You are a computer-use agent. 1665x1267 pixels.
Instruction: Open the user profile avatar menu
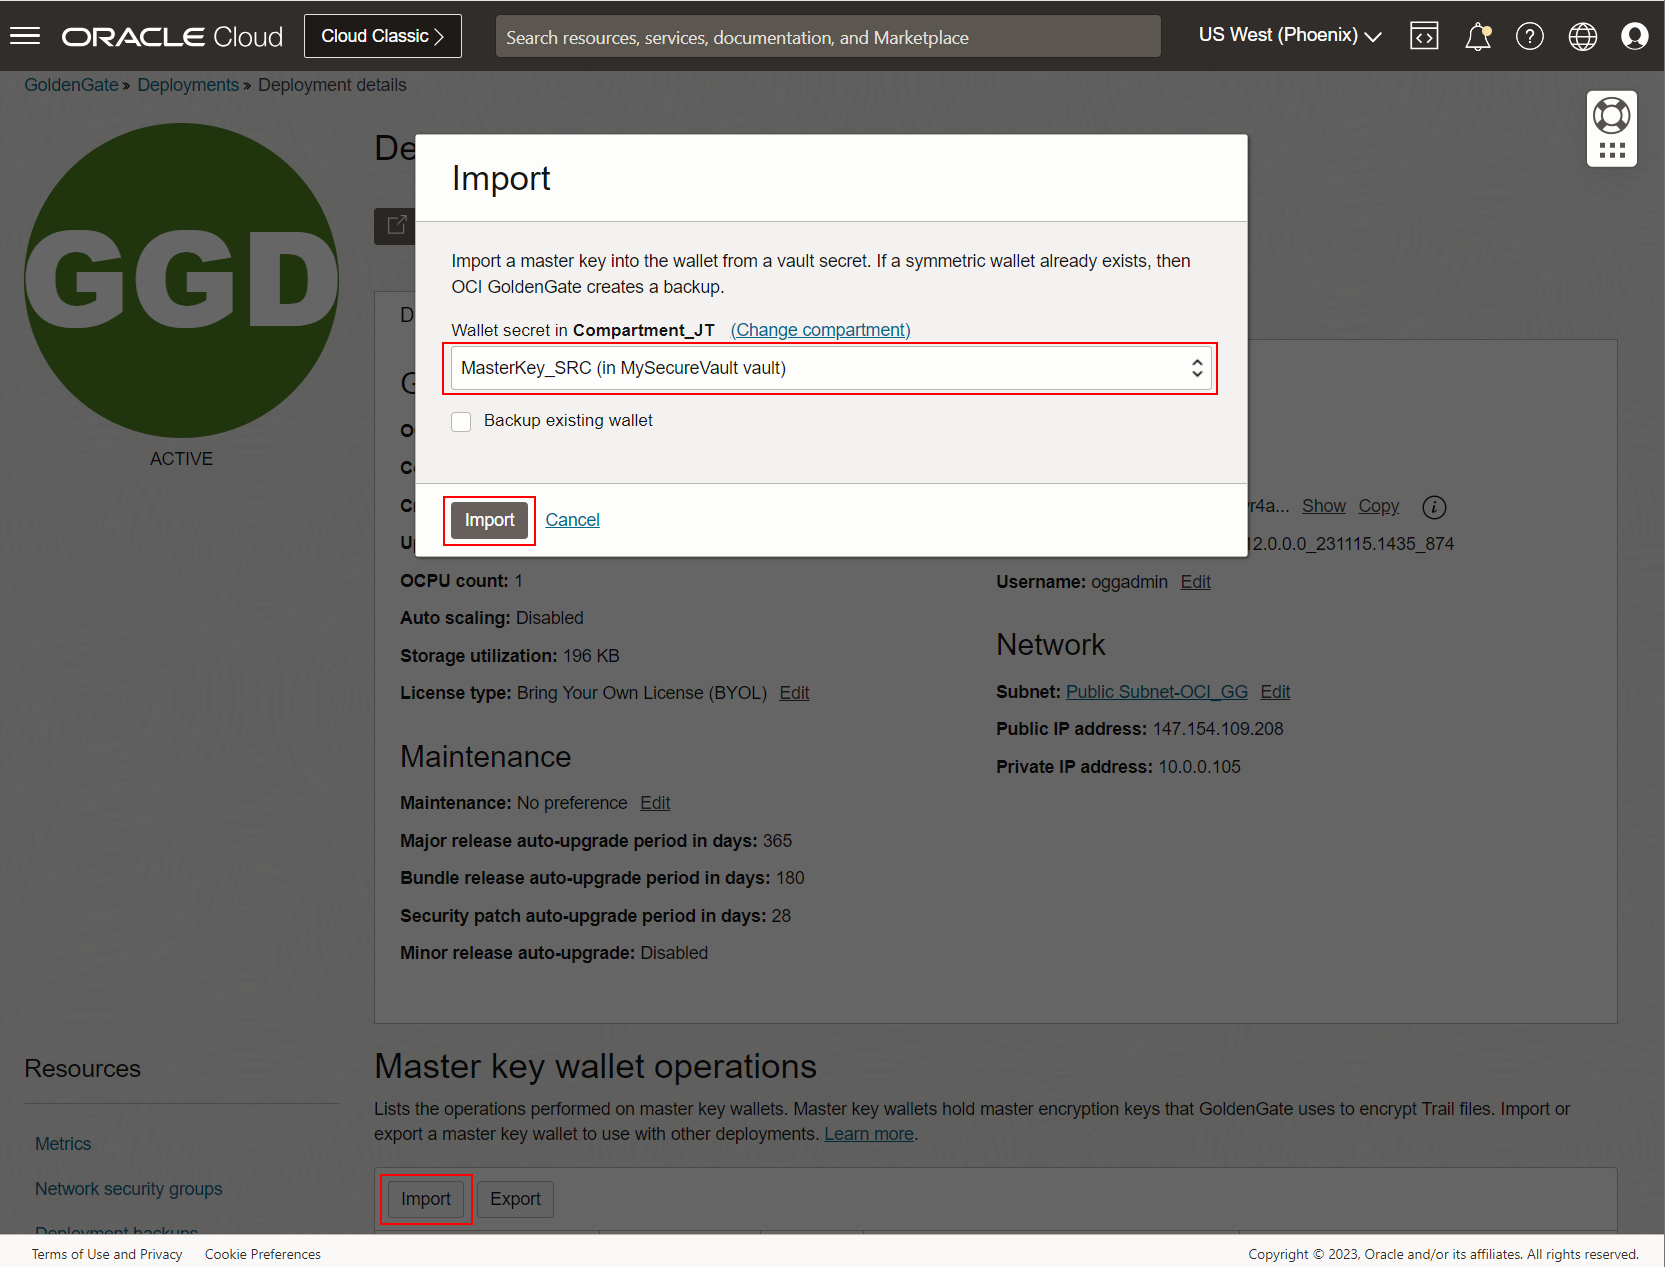[1635, 36]
